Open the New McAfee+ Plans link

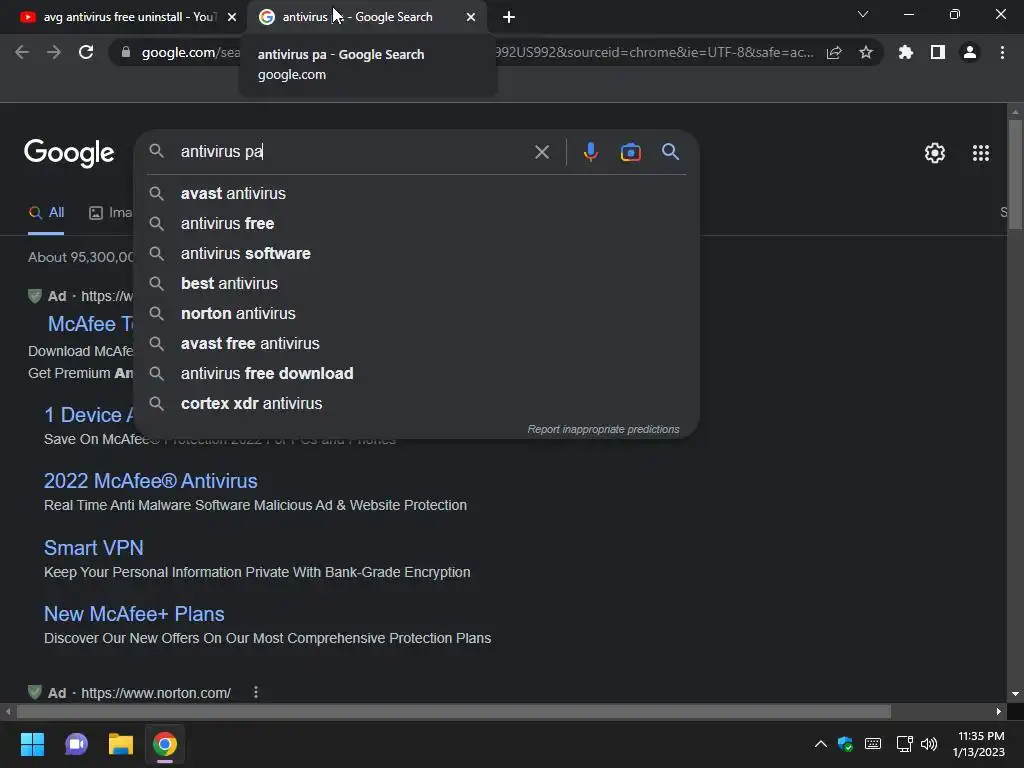pyautogui.click(x=134, y=614)
